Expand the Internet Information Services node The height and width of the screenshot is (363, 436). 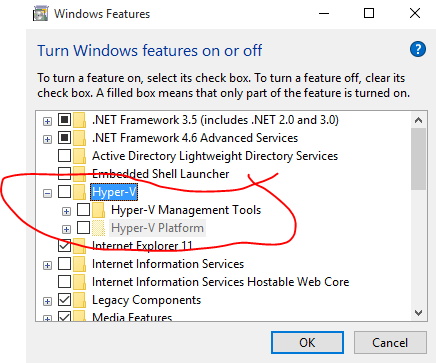[x=47, y=265]
